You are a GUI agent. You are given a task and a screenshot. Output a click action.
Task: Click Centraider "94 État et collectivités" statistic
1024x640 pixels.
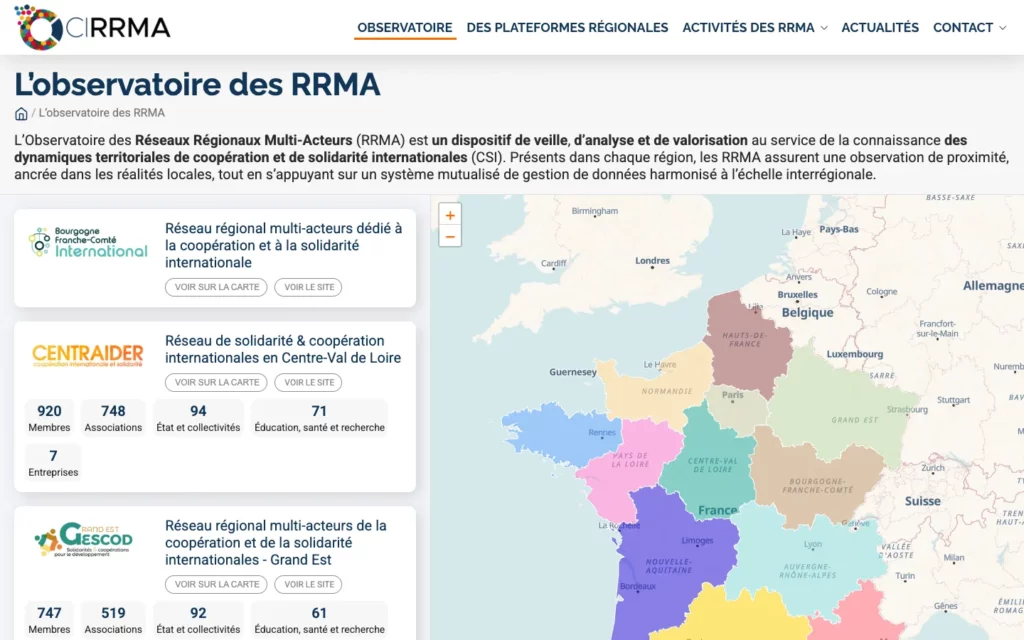198,418
